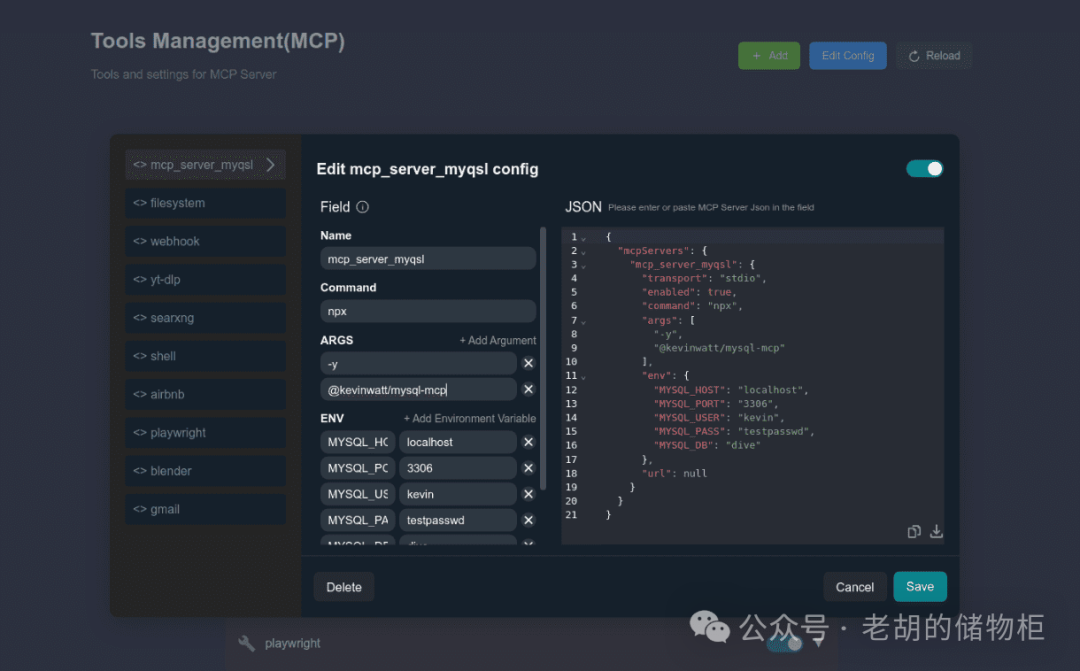Select mcp_server_myqsl in the sidebar
1080x671 pixels.
click(x=205, y=165)
